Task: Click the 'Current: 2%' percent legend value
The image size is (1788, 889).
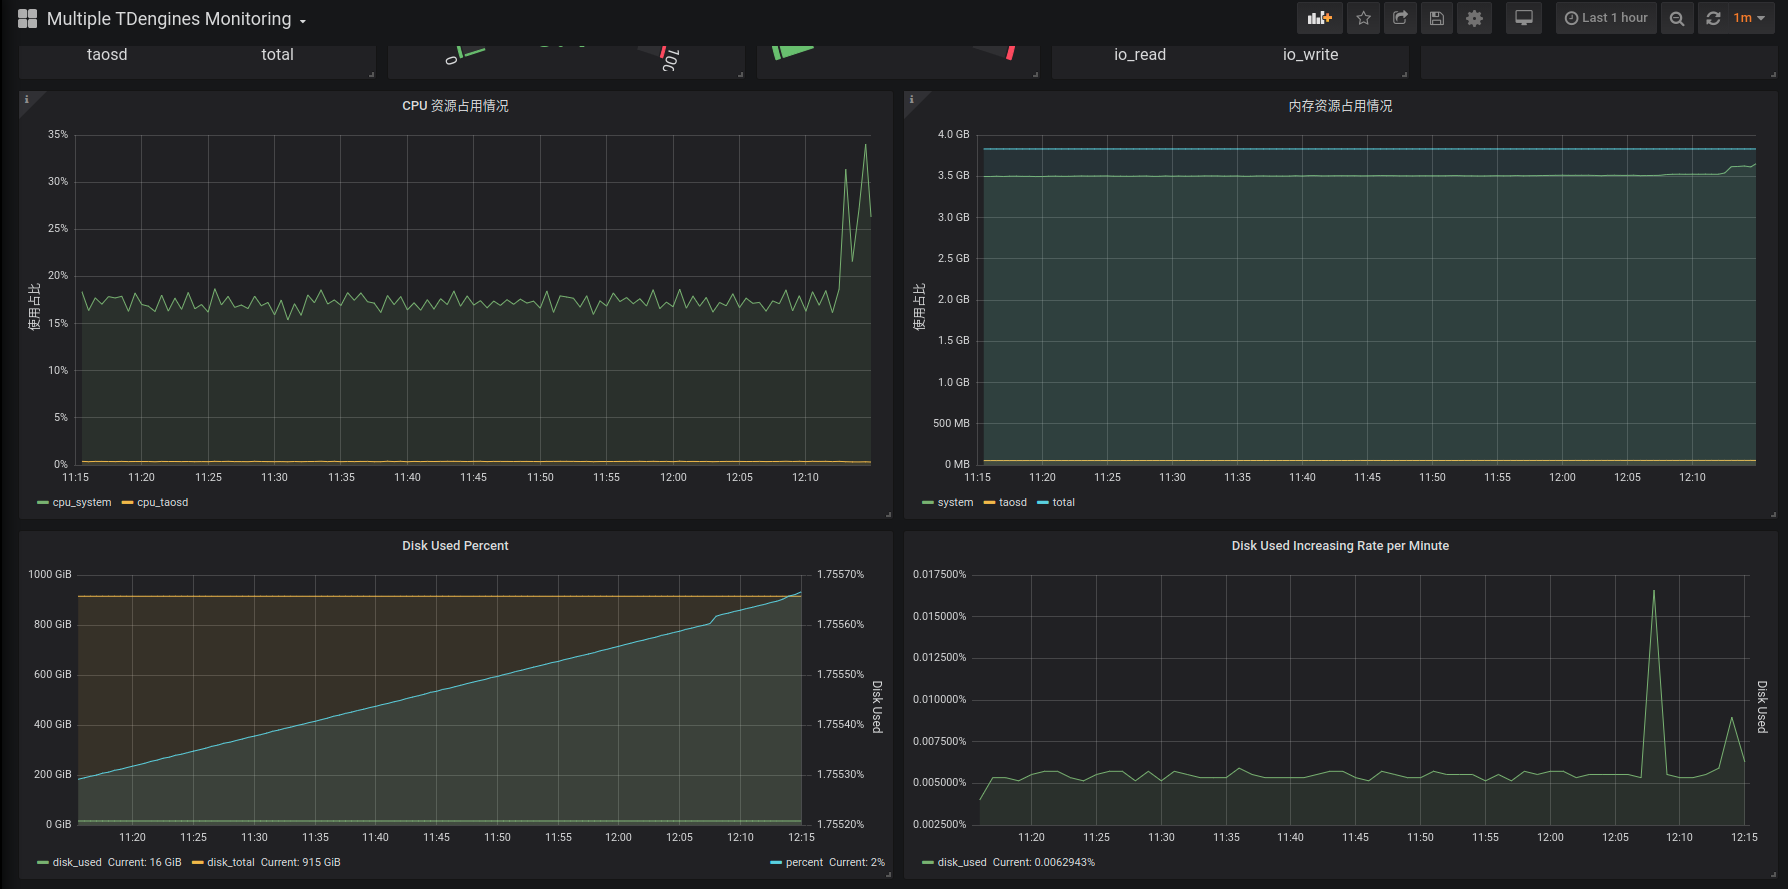Action: [x=857, y=863]
